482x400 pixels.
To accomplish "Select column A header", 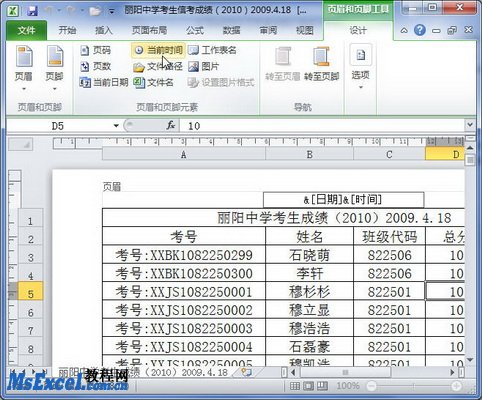I will 184,154.
